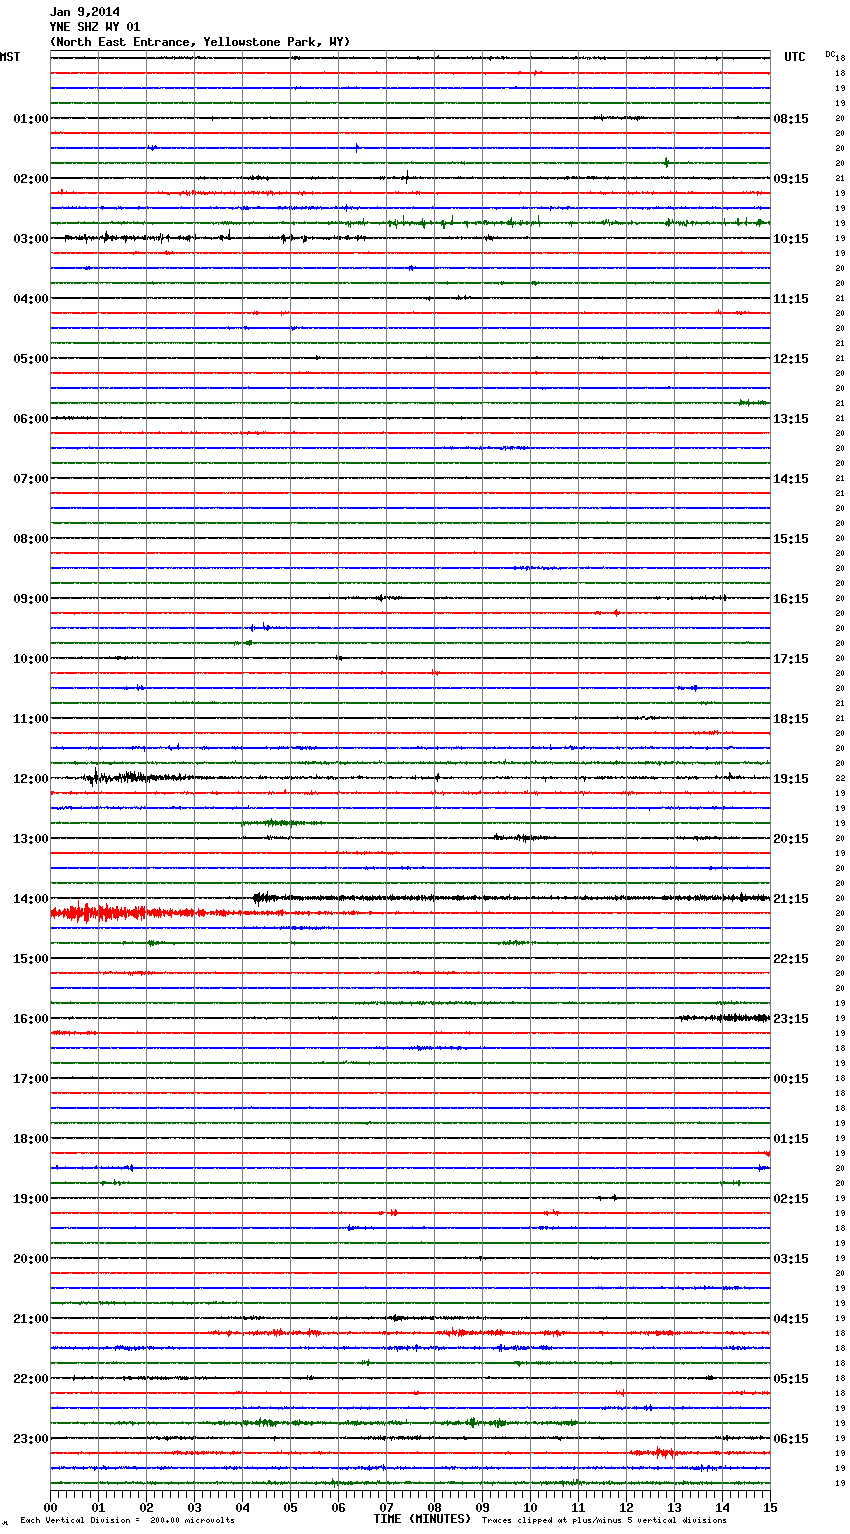Screen dimensions: 850x1534
Task: Click the '05' minute-axis label at bottom
Action: pyautogui.click(x=290, y=1507)
